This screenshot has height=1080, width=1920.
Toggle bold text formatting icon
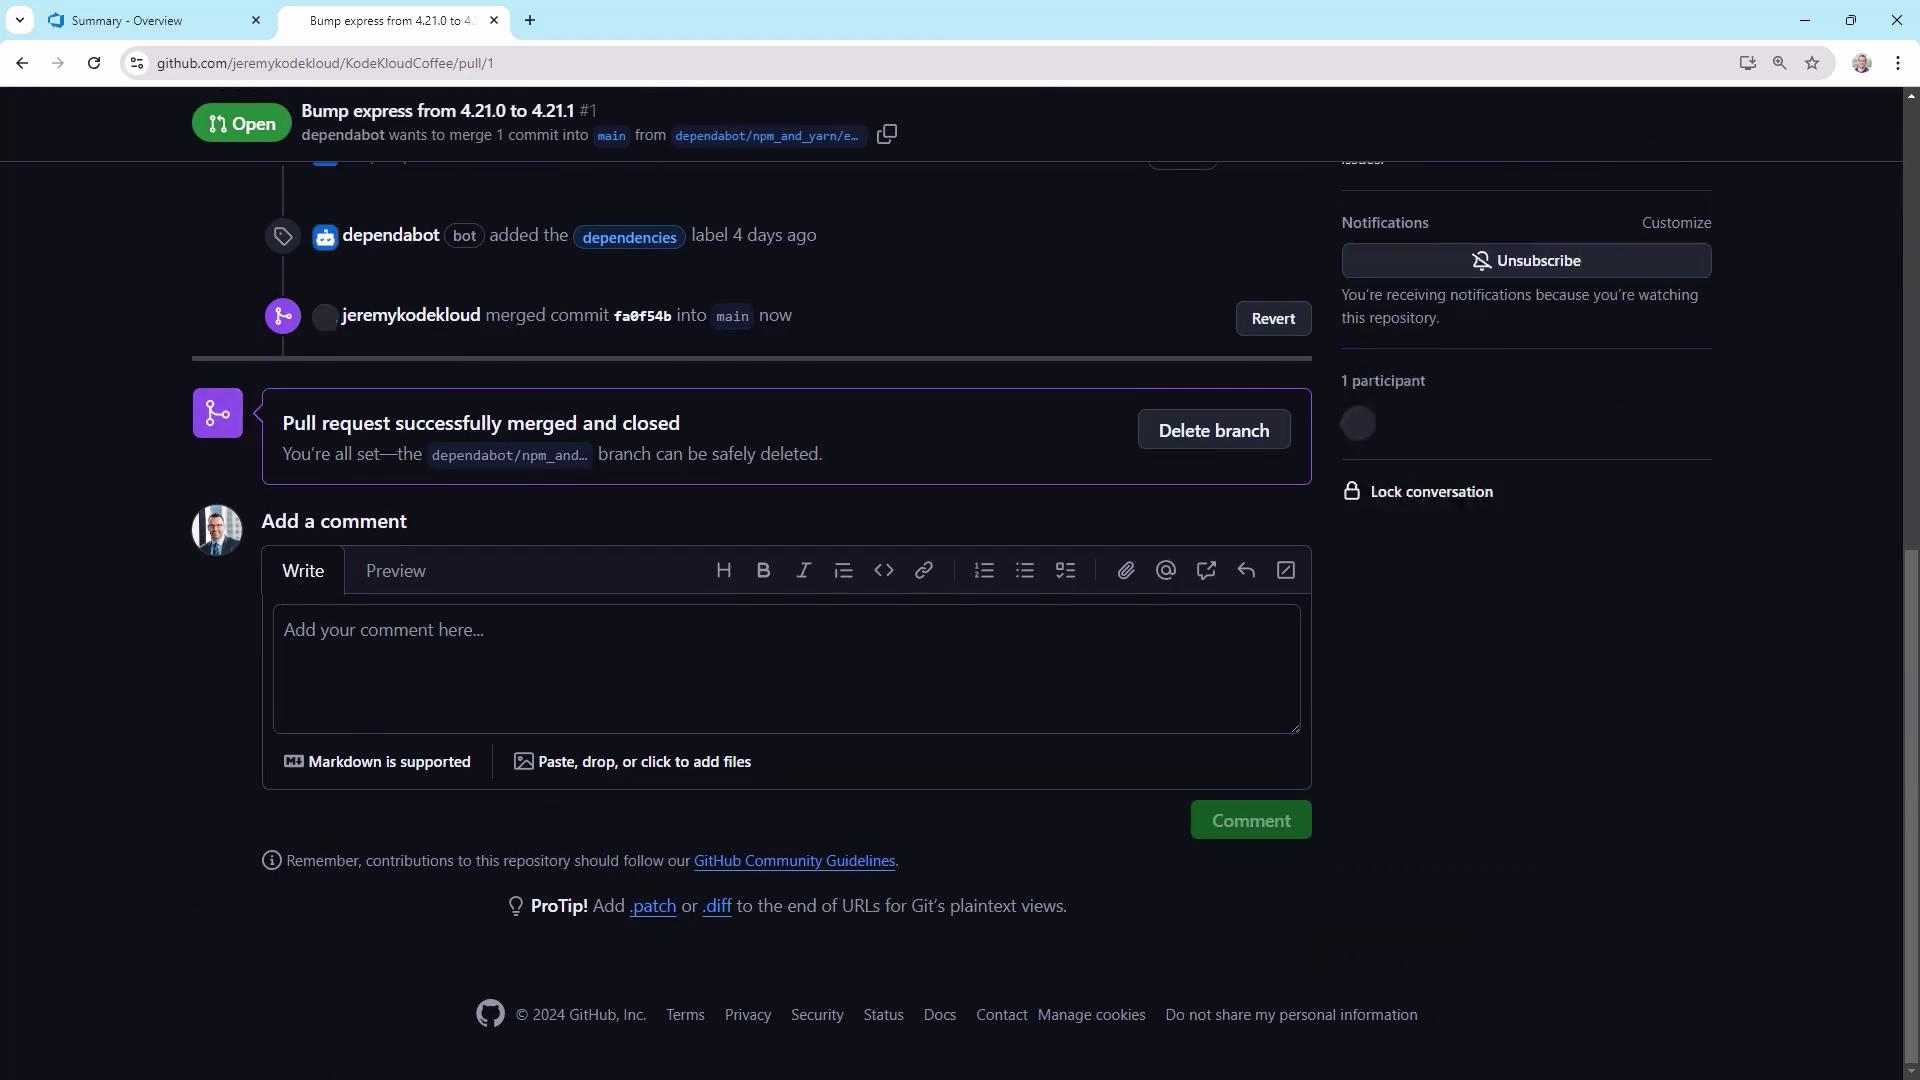(x=763, y=570)
